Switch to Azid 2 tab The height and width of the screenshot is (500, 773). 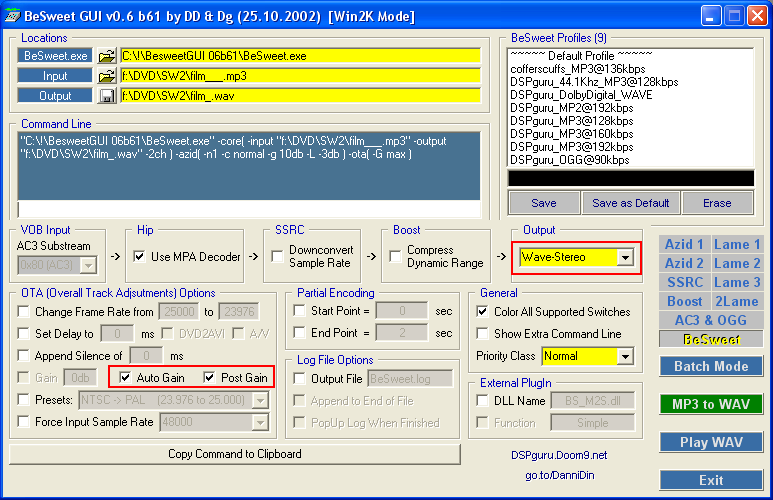pos(684,263)
